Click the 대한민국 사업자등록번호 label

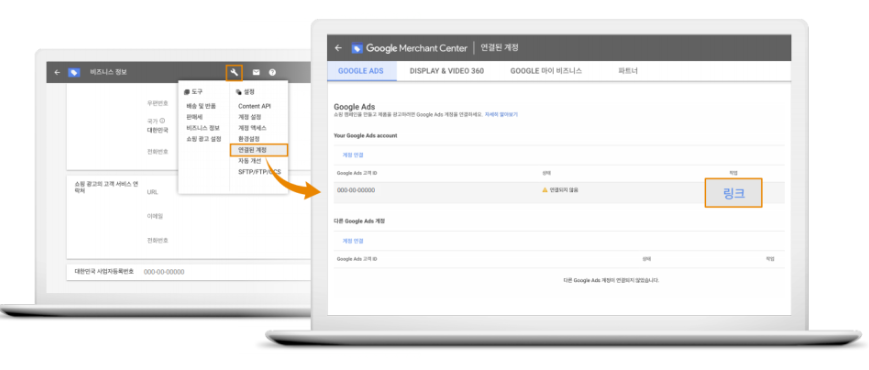tap(104, 272)
